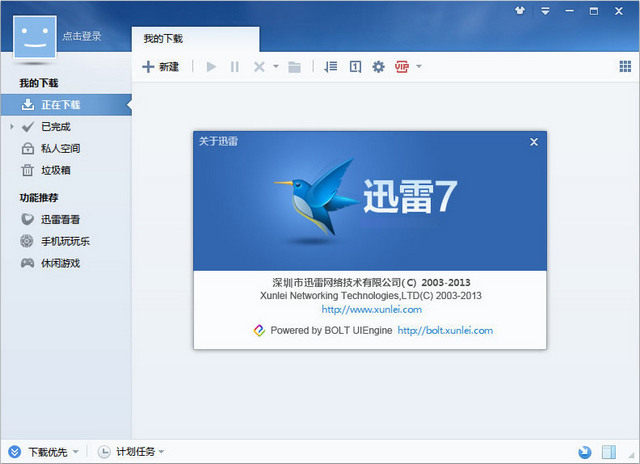Click the red VIP icon
The image size is (640, 464).
pyautogui.click(x=402, y=67)
